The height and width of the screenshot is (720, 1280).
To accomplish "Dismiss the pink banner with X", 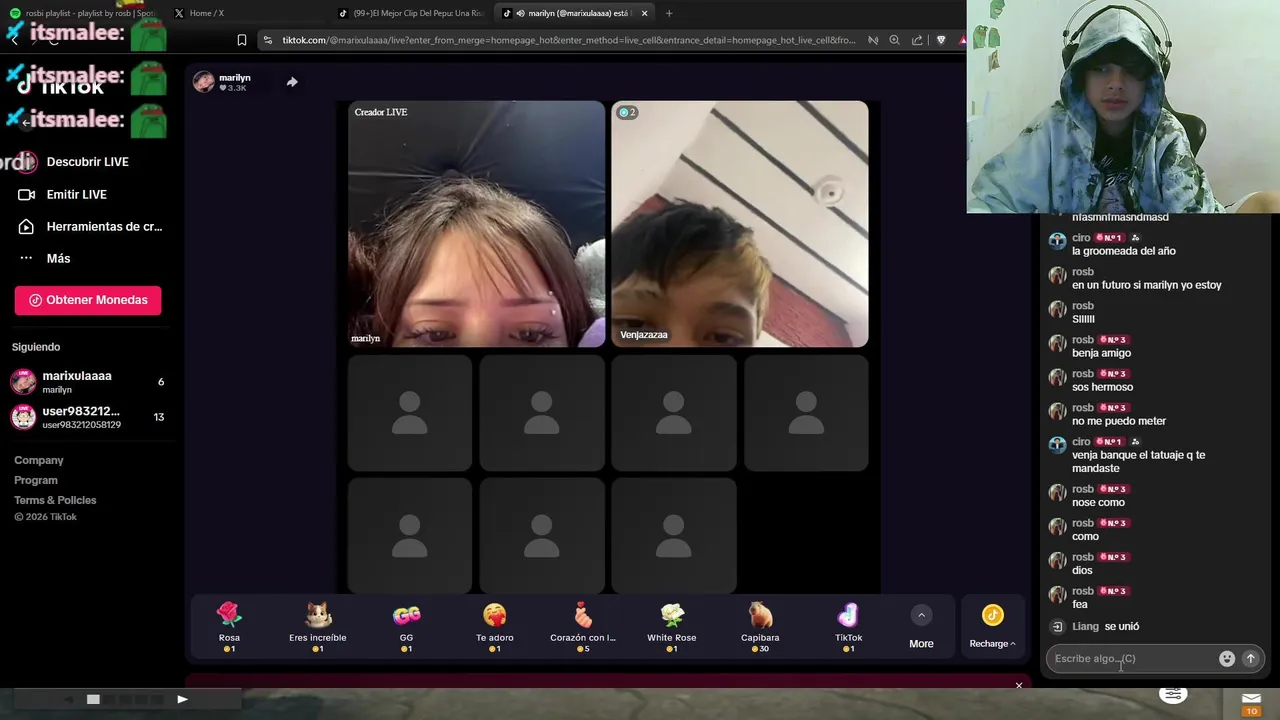I will pyautogui.click(x=1019, y=685).
